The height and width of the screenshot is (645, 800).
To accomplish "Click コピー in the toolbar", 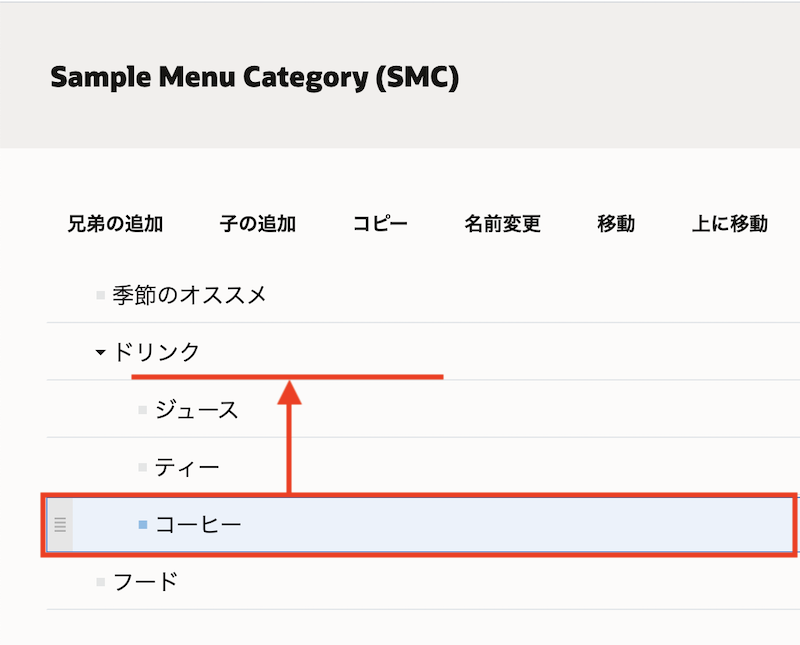I will coord(380,224).
